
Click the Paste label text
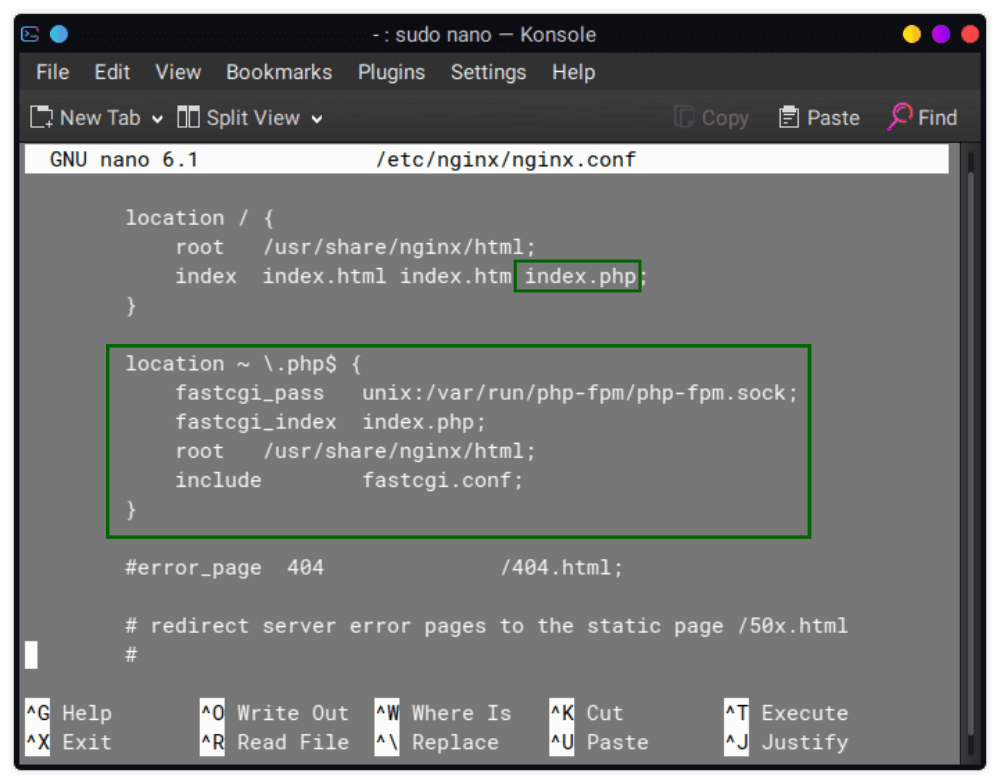[833, 118]
